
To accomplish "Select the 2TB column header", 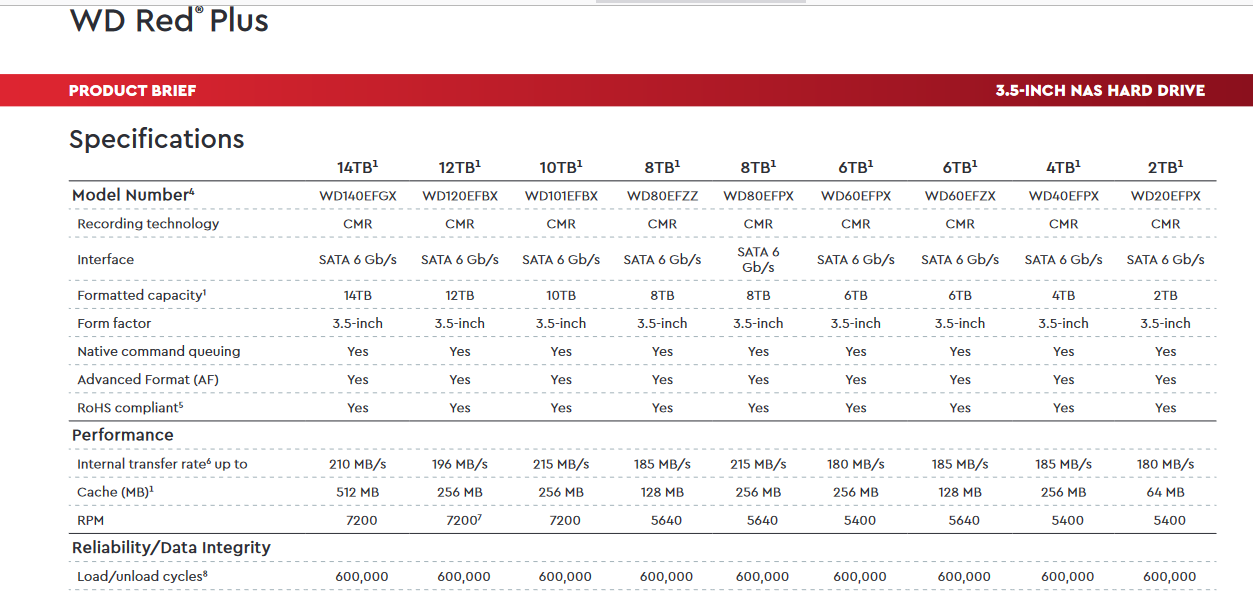I will [1165, 167].
